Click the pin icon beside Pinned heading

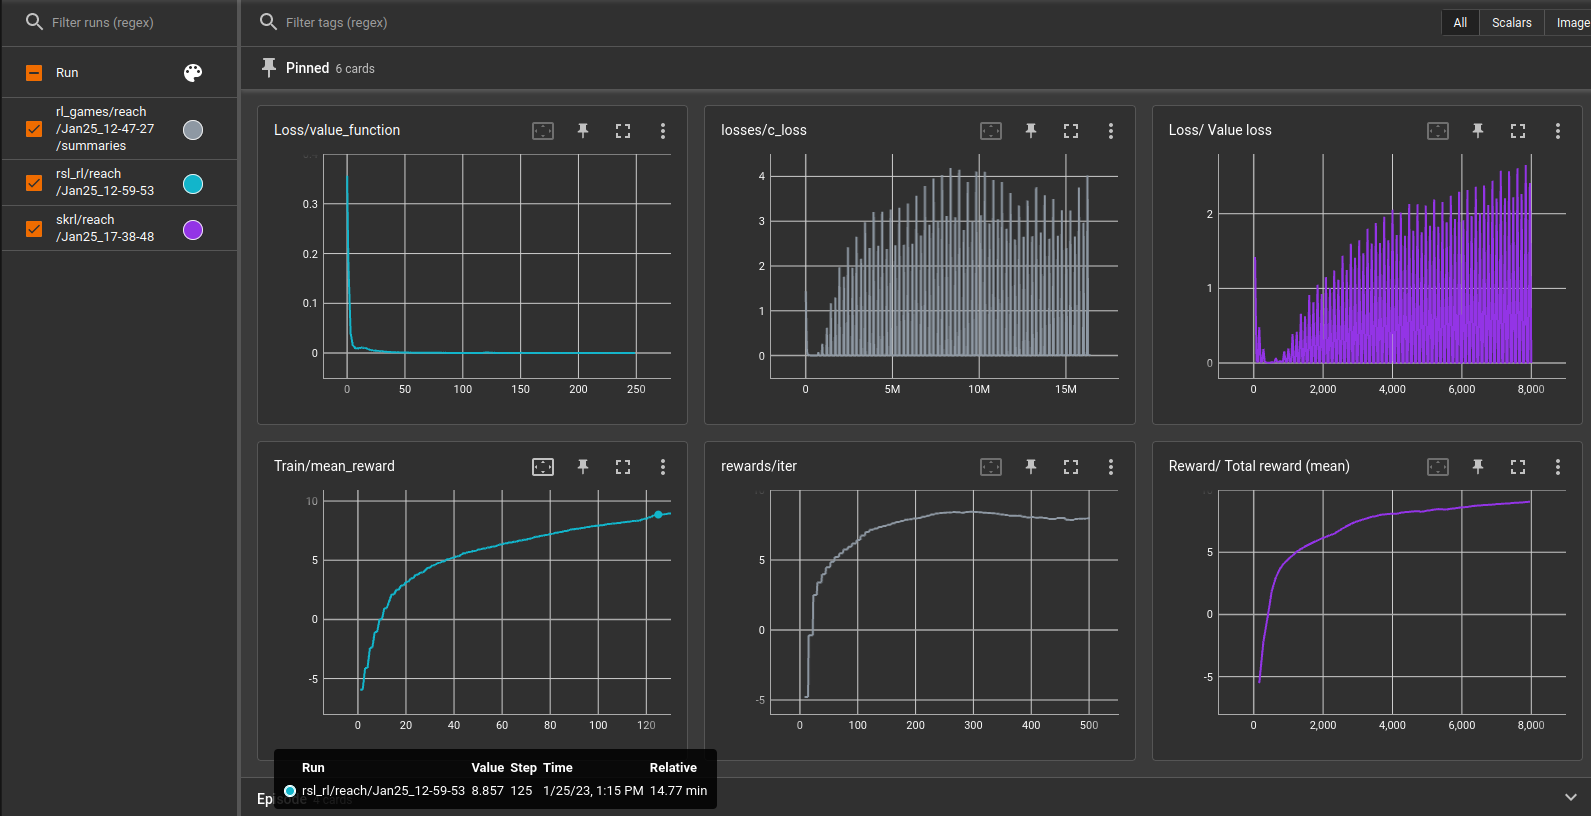coord(269,67)
